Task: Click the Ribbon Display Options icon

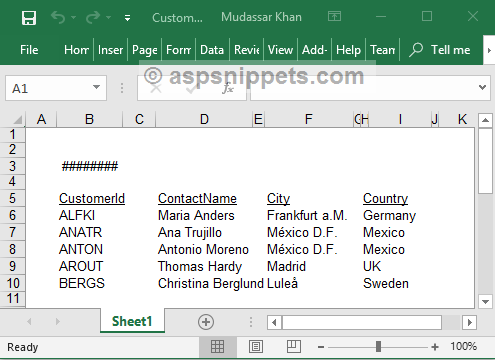Action: click(334, 16)
